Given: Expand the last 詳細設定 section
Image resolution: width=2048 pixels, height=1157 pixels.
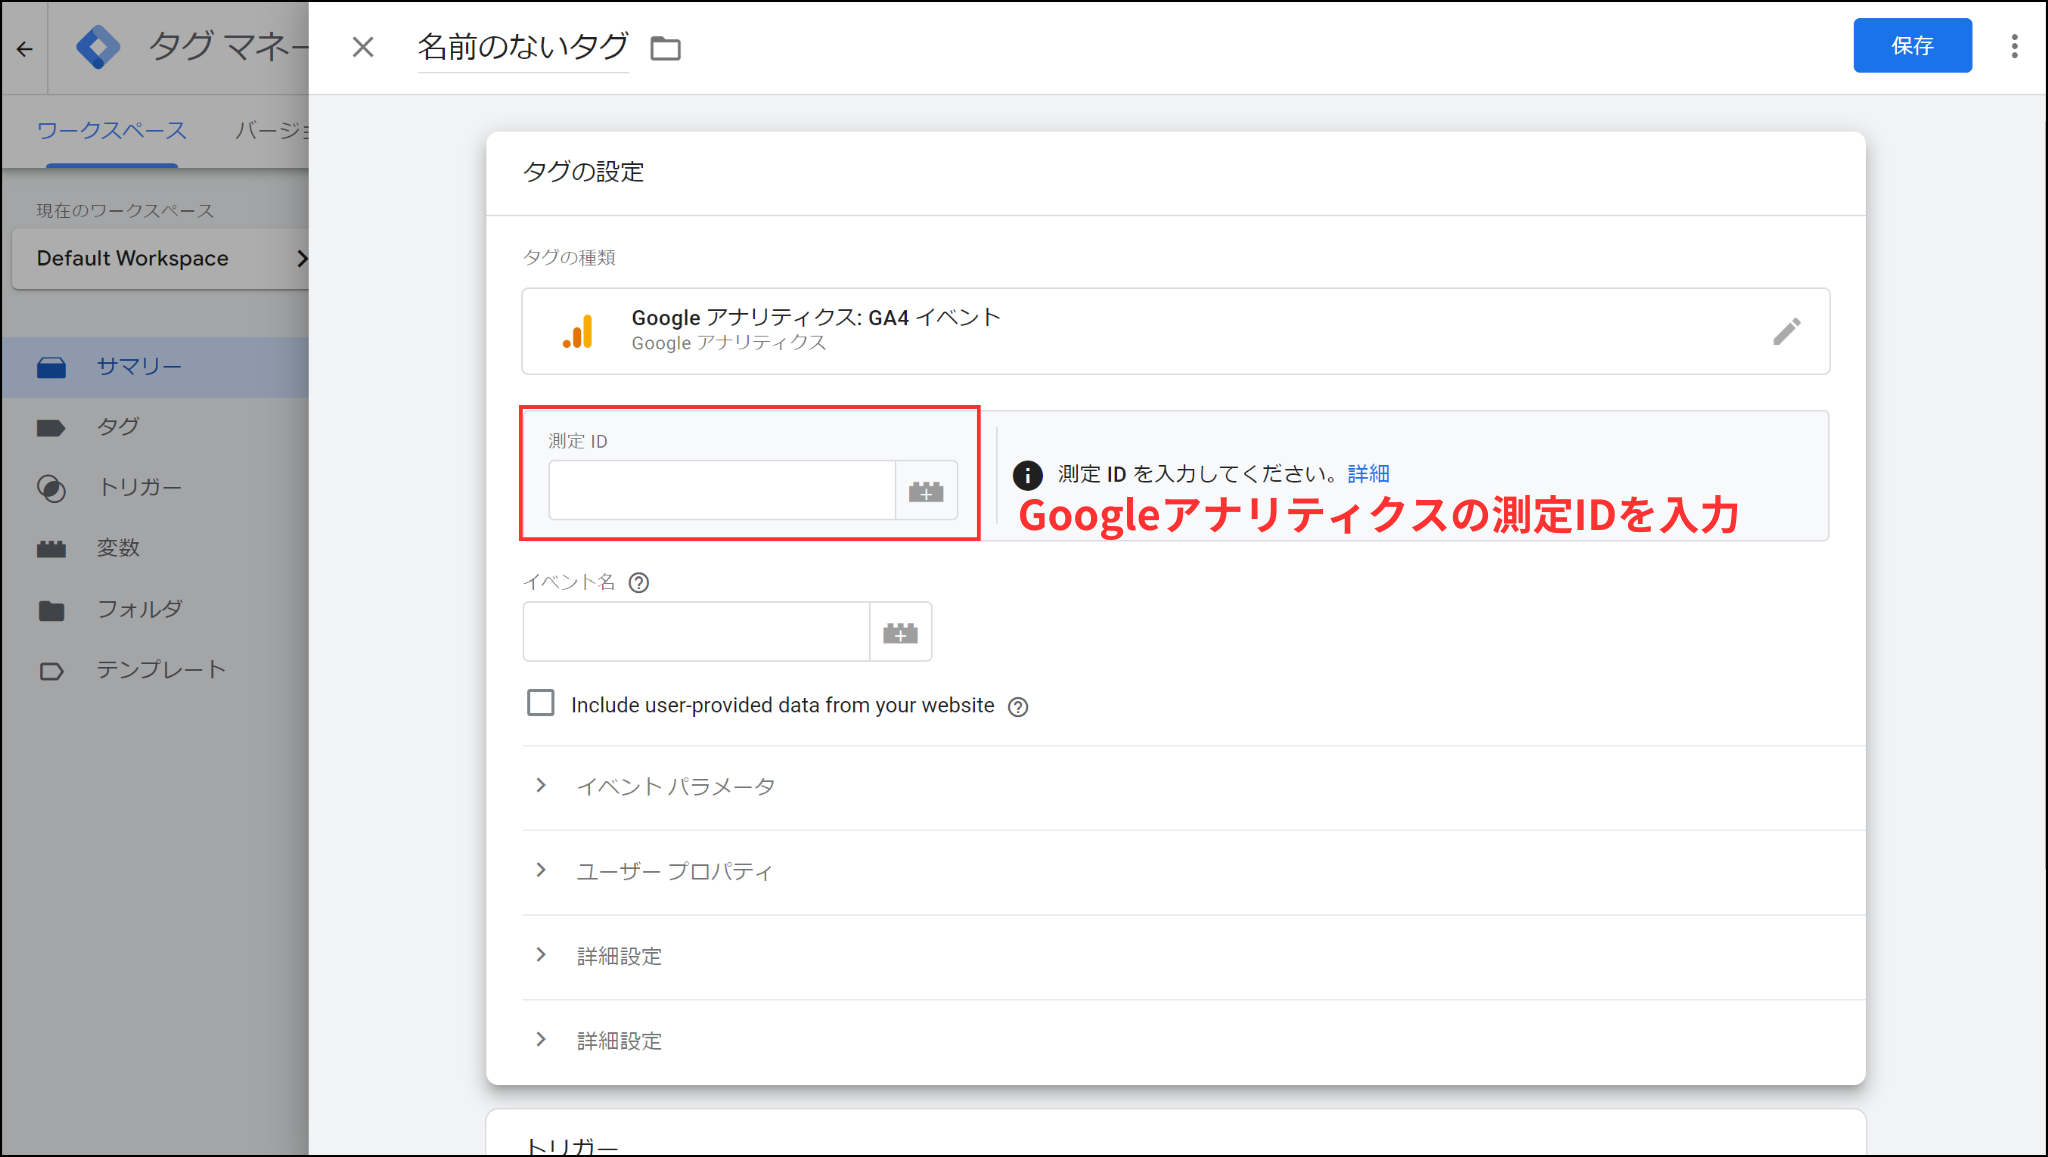Looking at the screenshot, I should click(x=1194, y=1042).
